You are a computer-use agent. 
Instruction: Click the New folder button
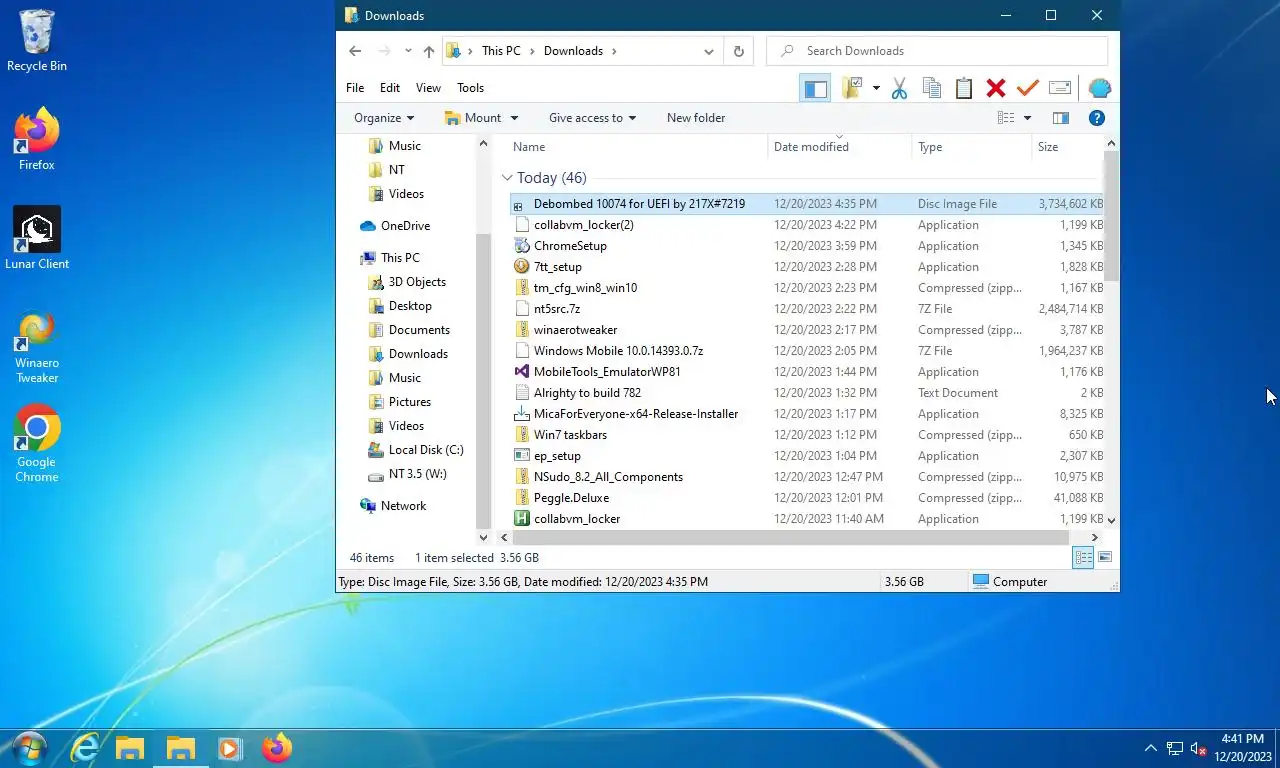pyautogui.click(x=696, y=118)
